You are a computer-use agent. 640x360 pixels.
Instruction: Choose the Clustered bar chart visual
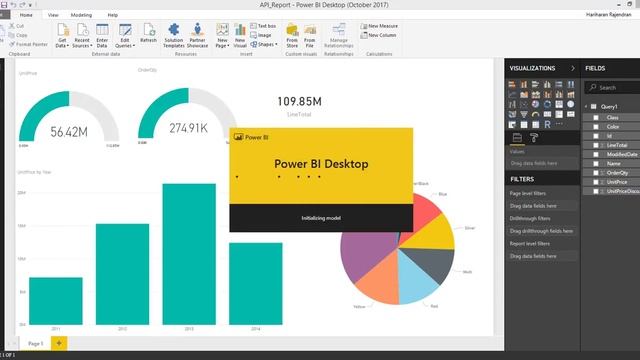[536, 84]
